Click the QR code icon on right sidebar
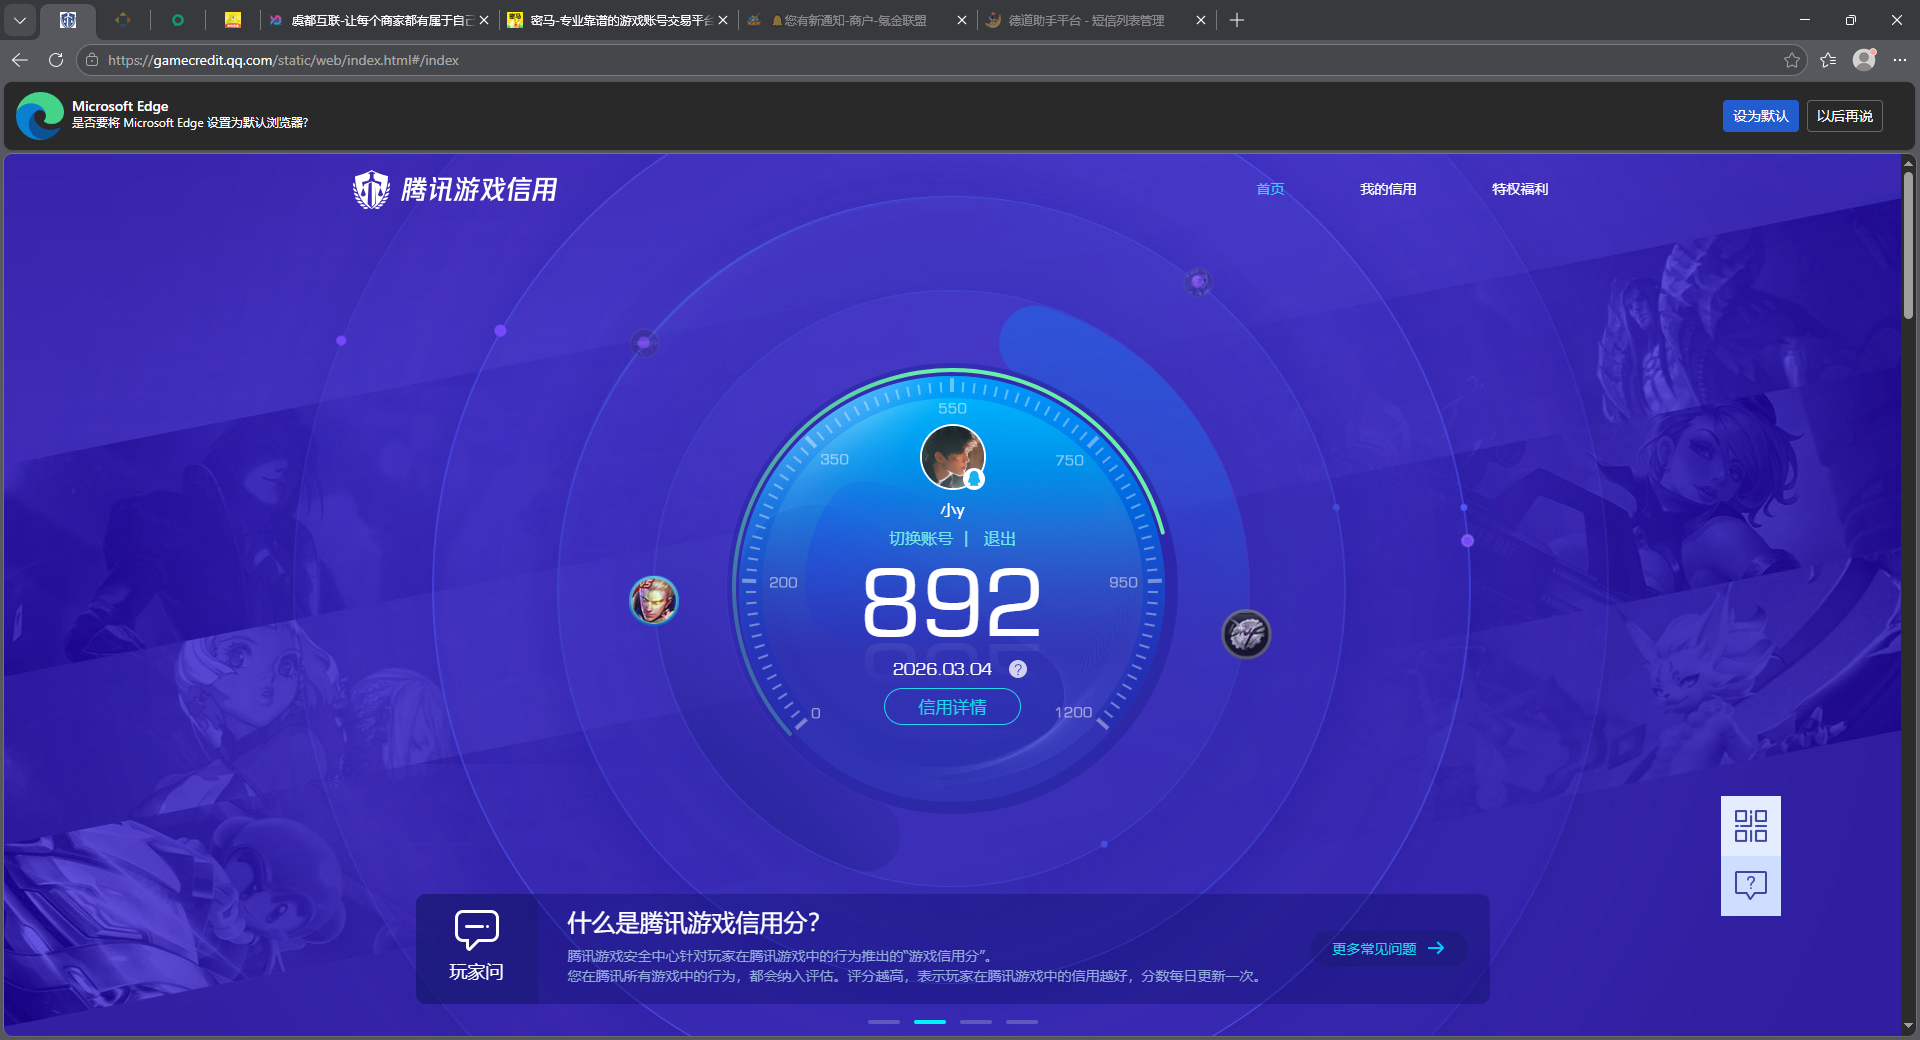The image size is (1920, 1040). 1750,826
